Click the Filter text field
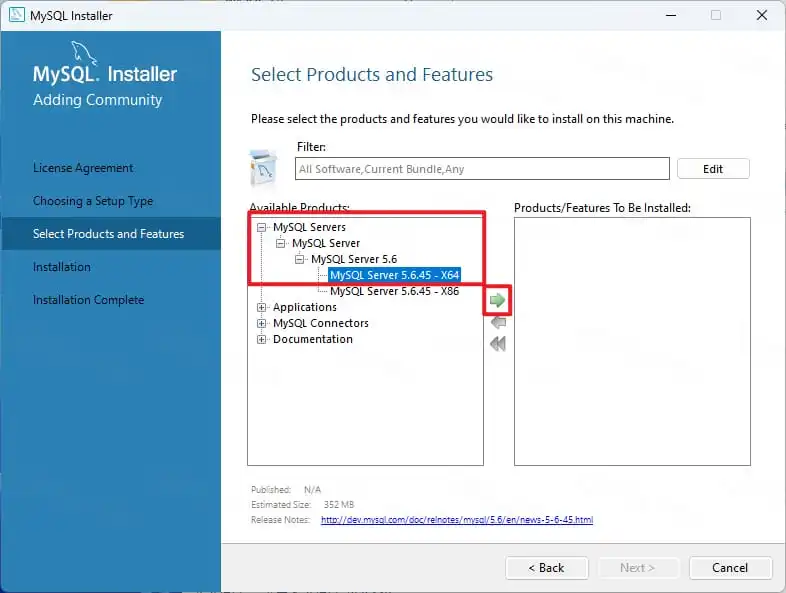Viewport: 786px width, 593px height. tap(482, 168)
